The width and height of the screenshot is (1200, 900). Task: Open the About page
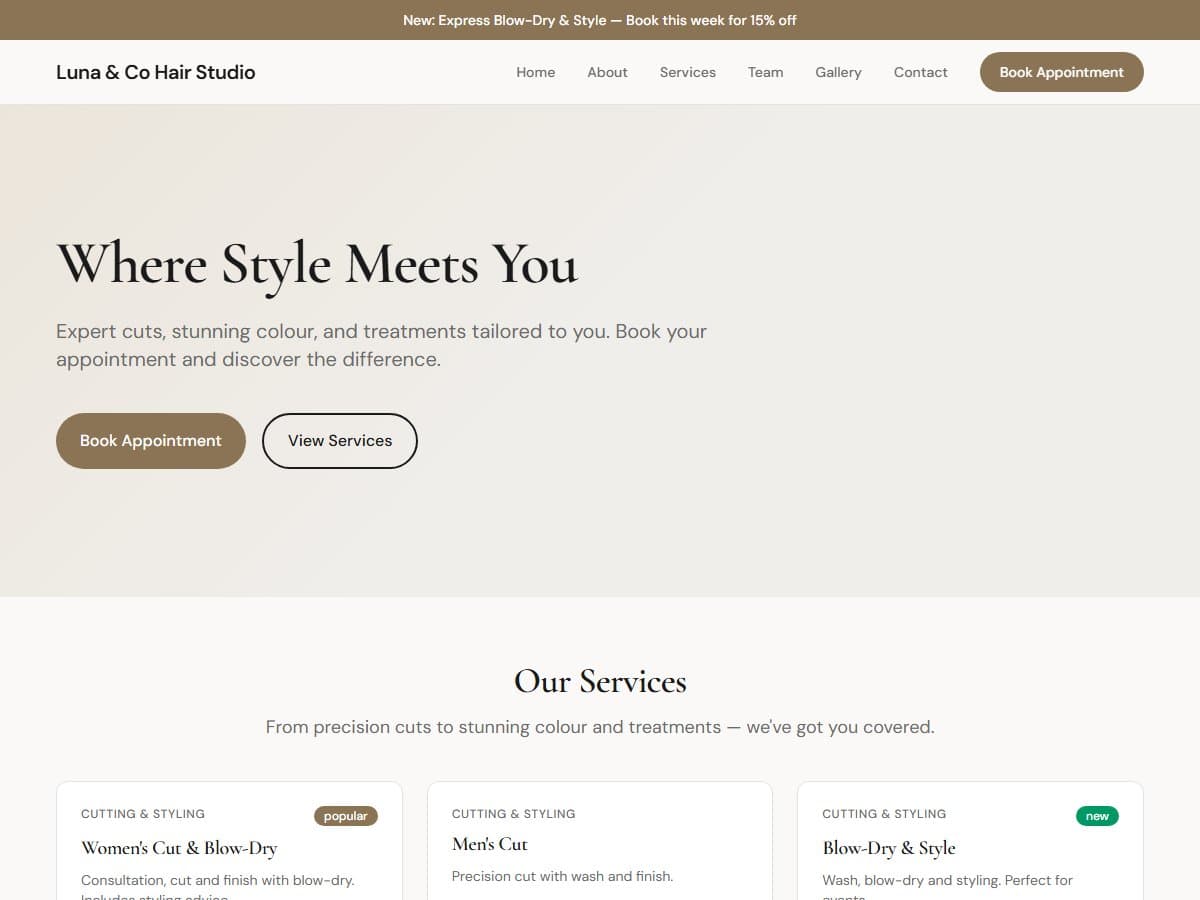(x=607, y=72)
